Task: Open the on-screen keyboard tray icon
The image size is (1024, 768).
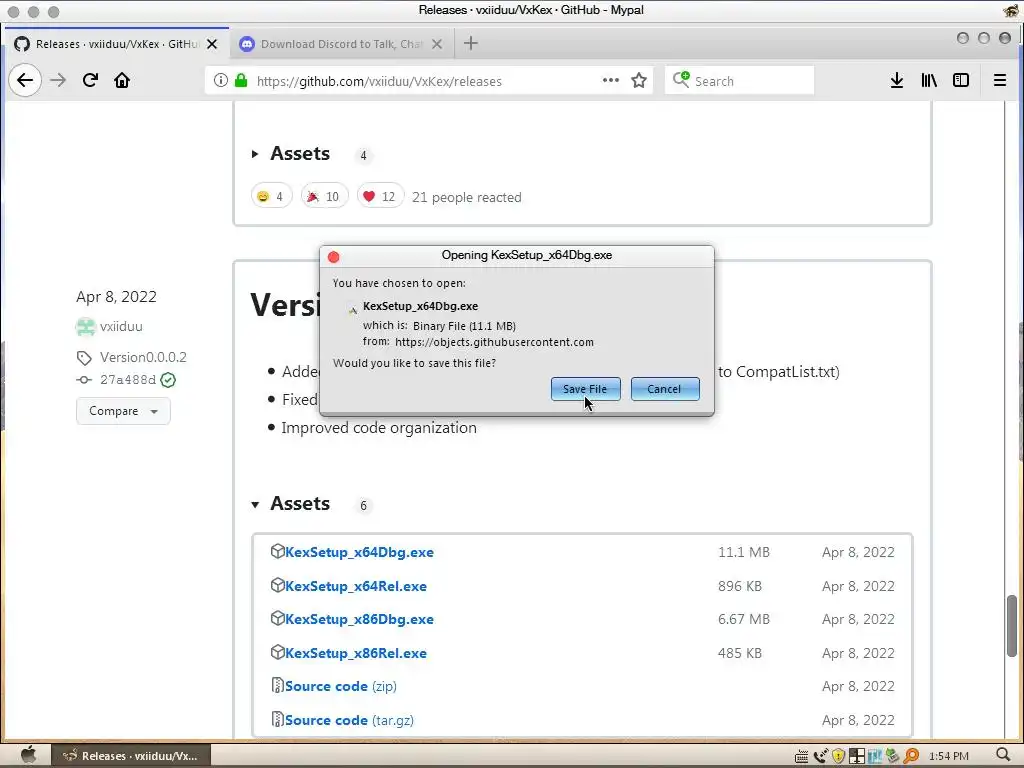Action: pos(801,756)
